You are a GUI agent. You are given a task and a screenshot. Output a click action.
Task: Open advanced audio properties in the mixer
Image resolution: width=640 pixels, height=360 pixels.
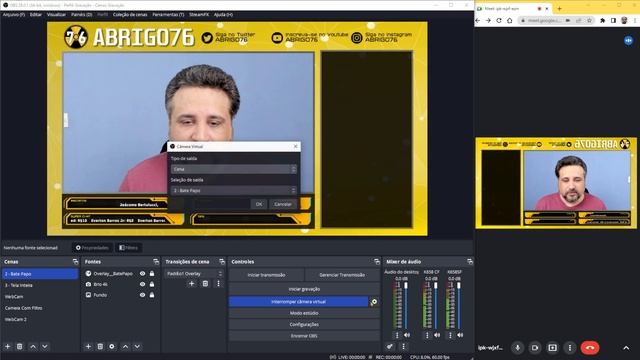(390, 347)
